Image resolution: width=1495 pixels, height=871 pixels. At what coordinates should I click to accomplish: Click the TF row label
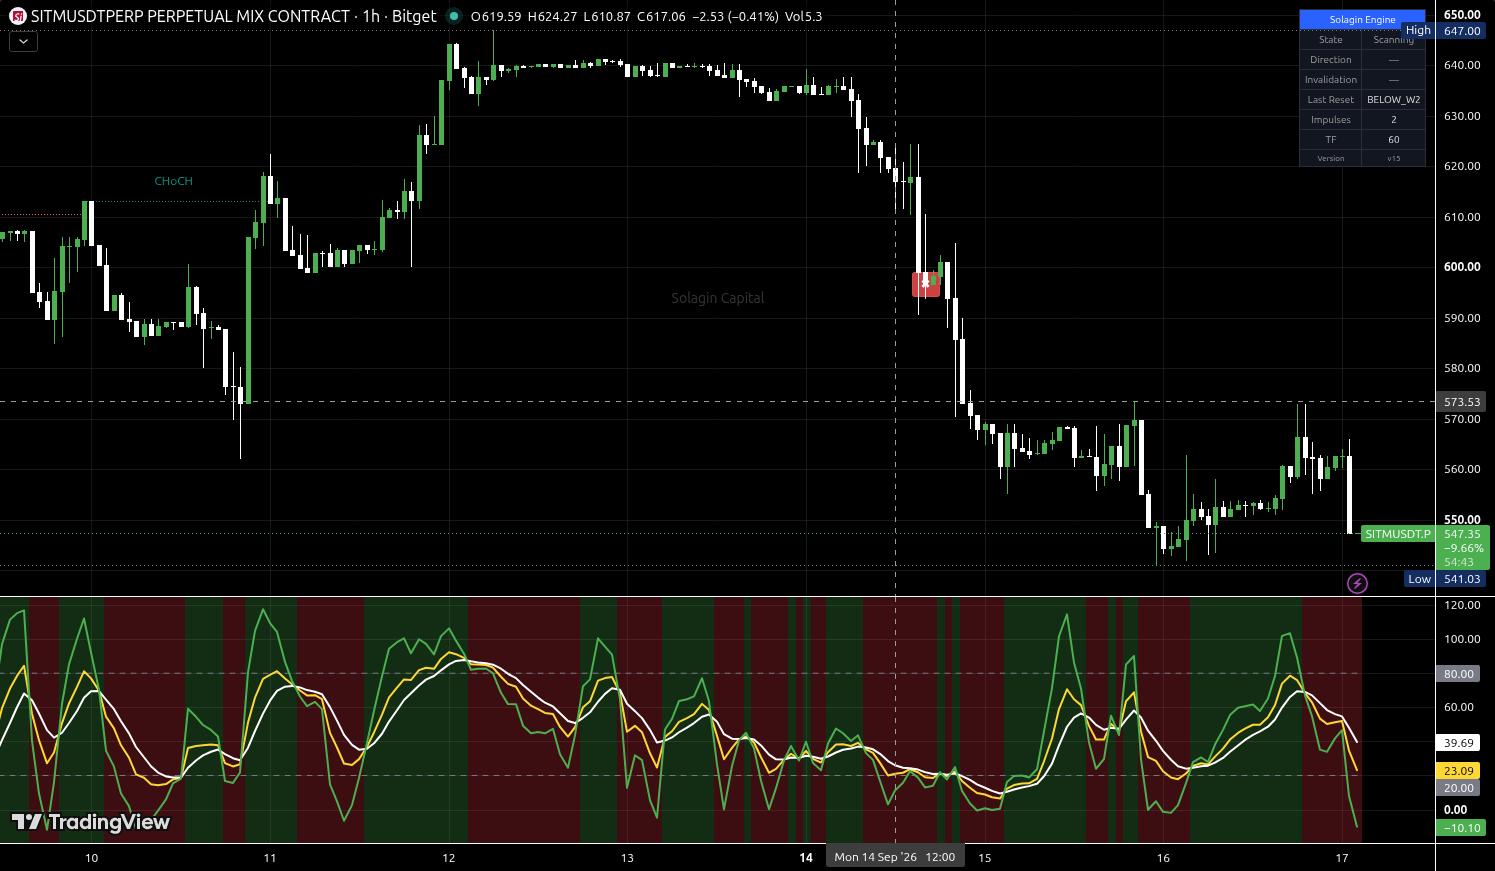pyautogui.click(x=1331, y=140)
